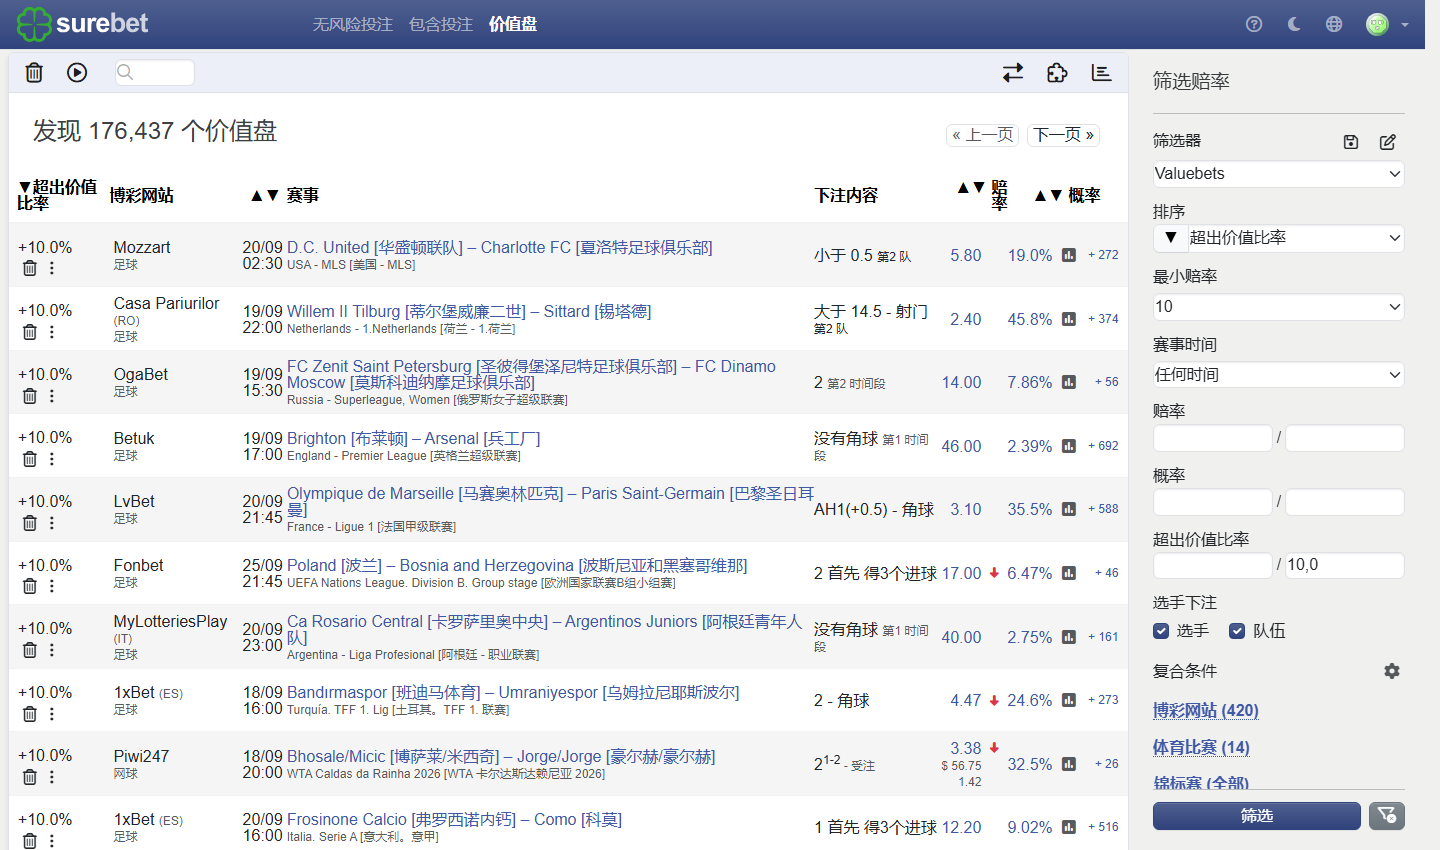1440x850 pixels.
Task: Delete the Betuk row with trash icon
Action: click(30, 459)
